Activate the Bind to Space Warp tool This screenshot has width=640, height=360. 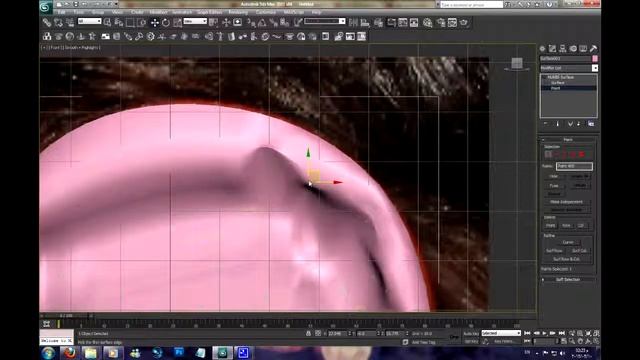point(70,22)
